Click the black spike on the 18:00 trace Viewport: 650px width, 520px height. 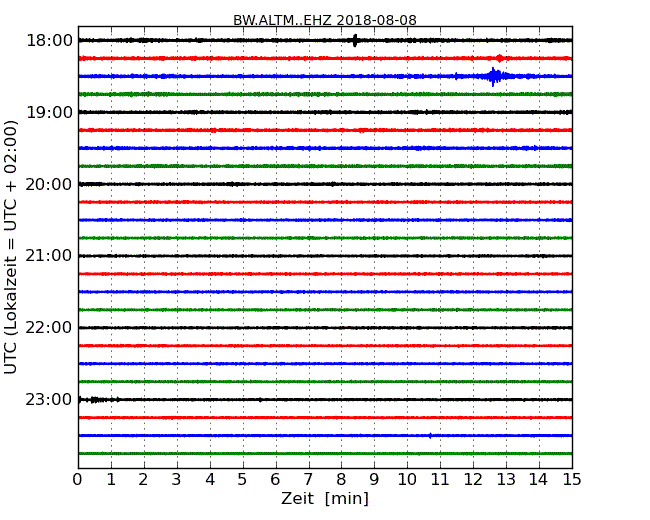click(x=355, y=40)
